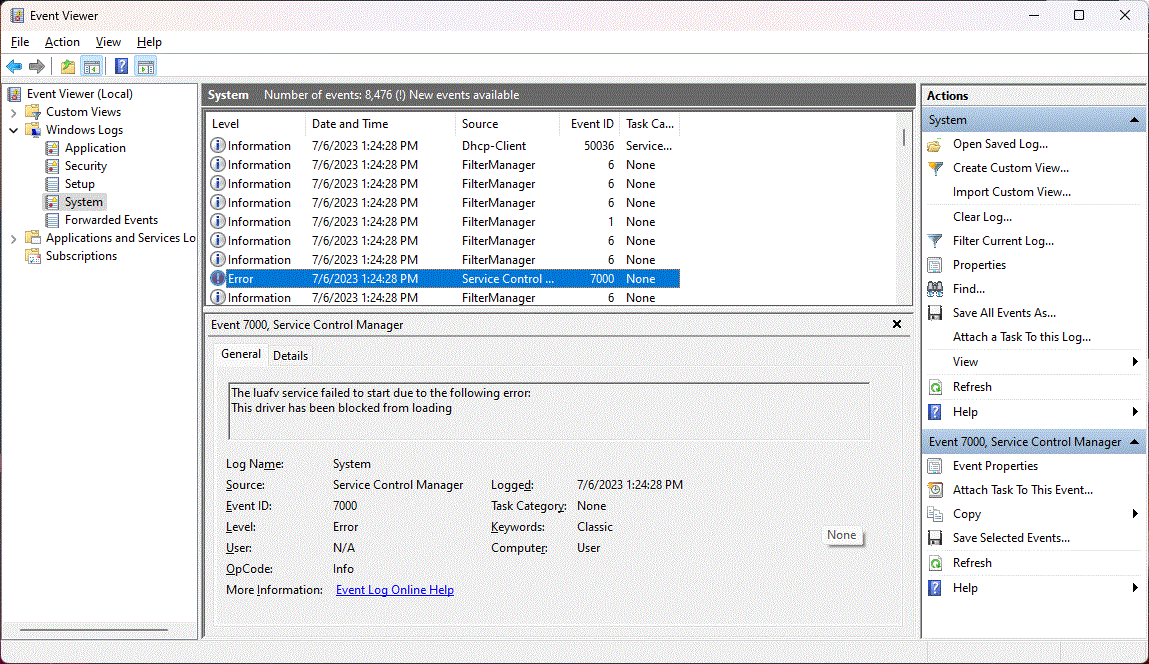The height and width of the screenshot is (664, 1149).
Task: Click the Find binoculars icon
Action: [935, 289]
